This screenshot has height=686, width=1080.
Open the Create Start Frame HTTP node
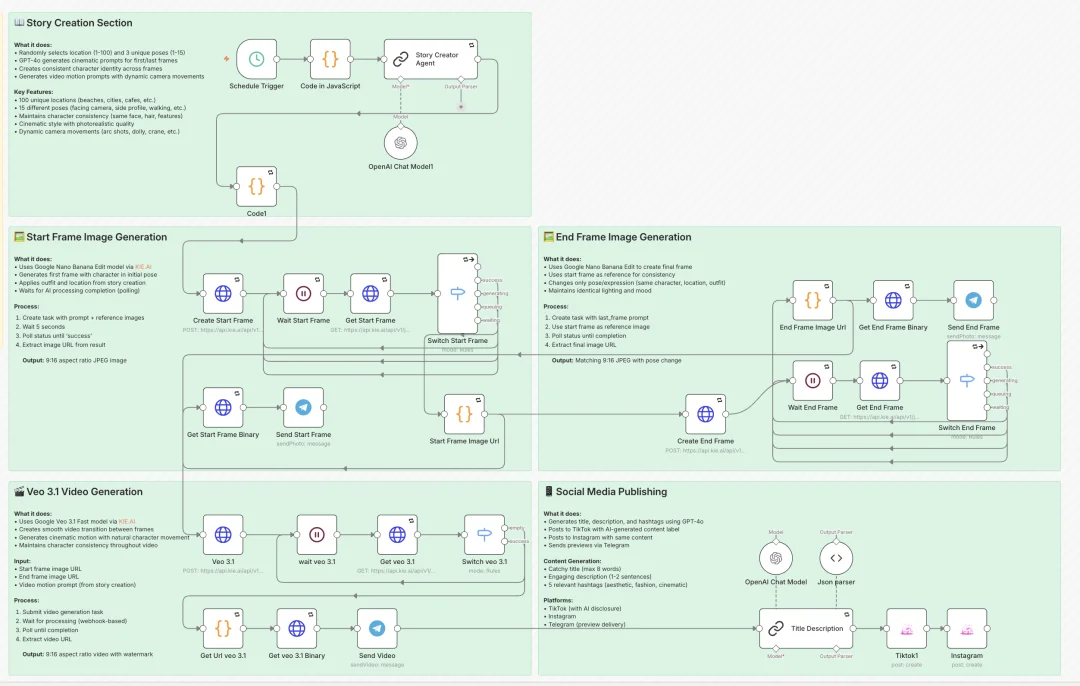coord(223,294)
